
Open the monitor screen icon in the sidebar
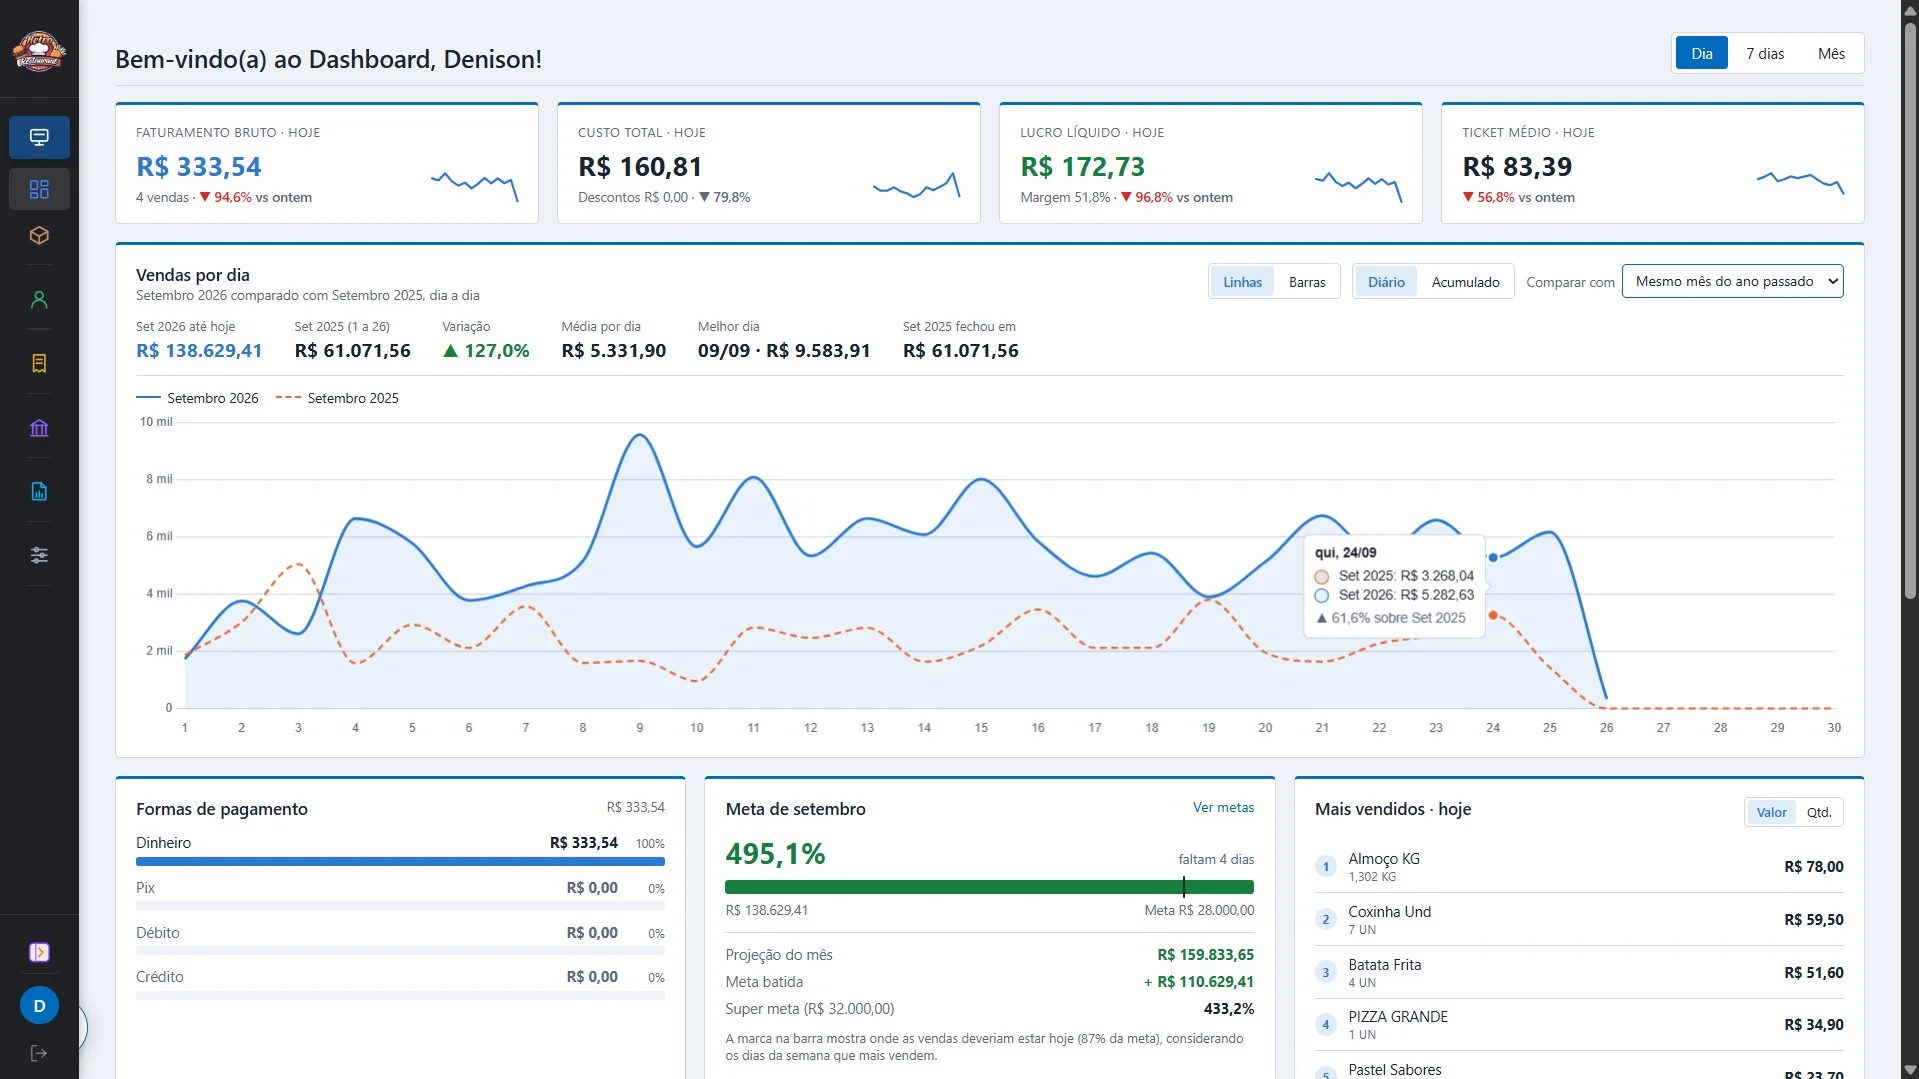(39, 137)
